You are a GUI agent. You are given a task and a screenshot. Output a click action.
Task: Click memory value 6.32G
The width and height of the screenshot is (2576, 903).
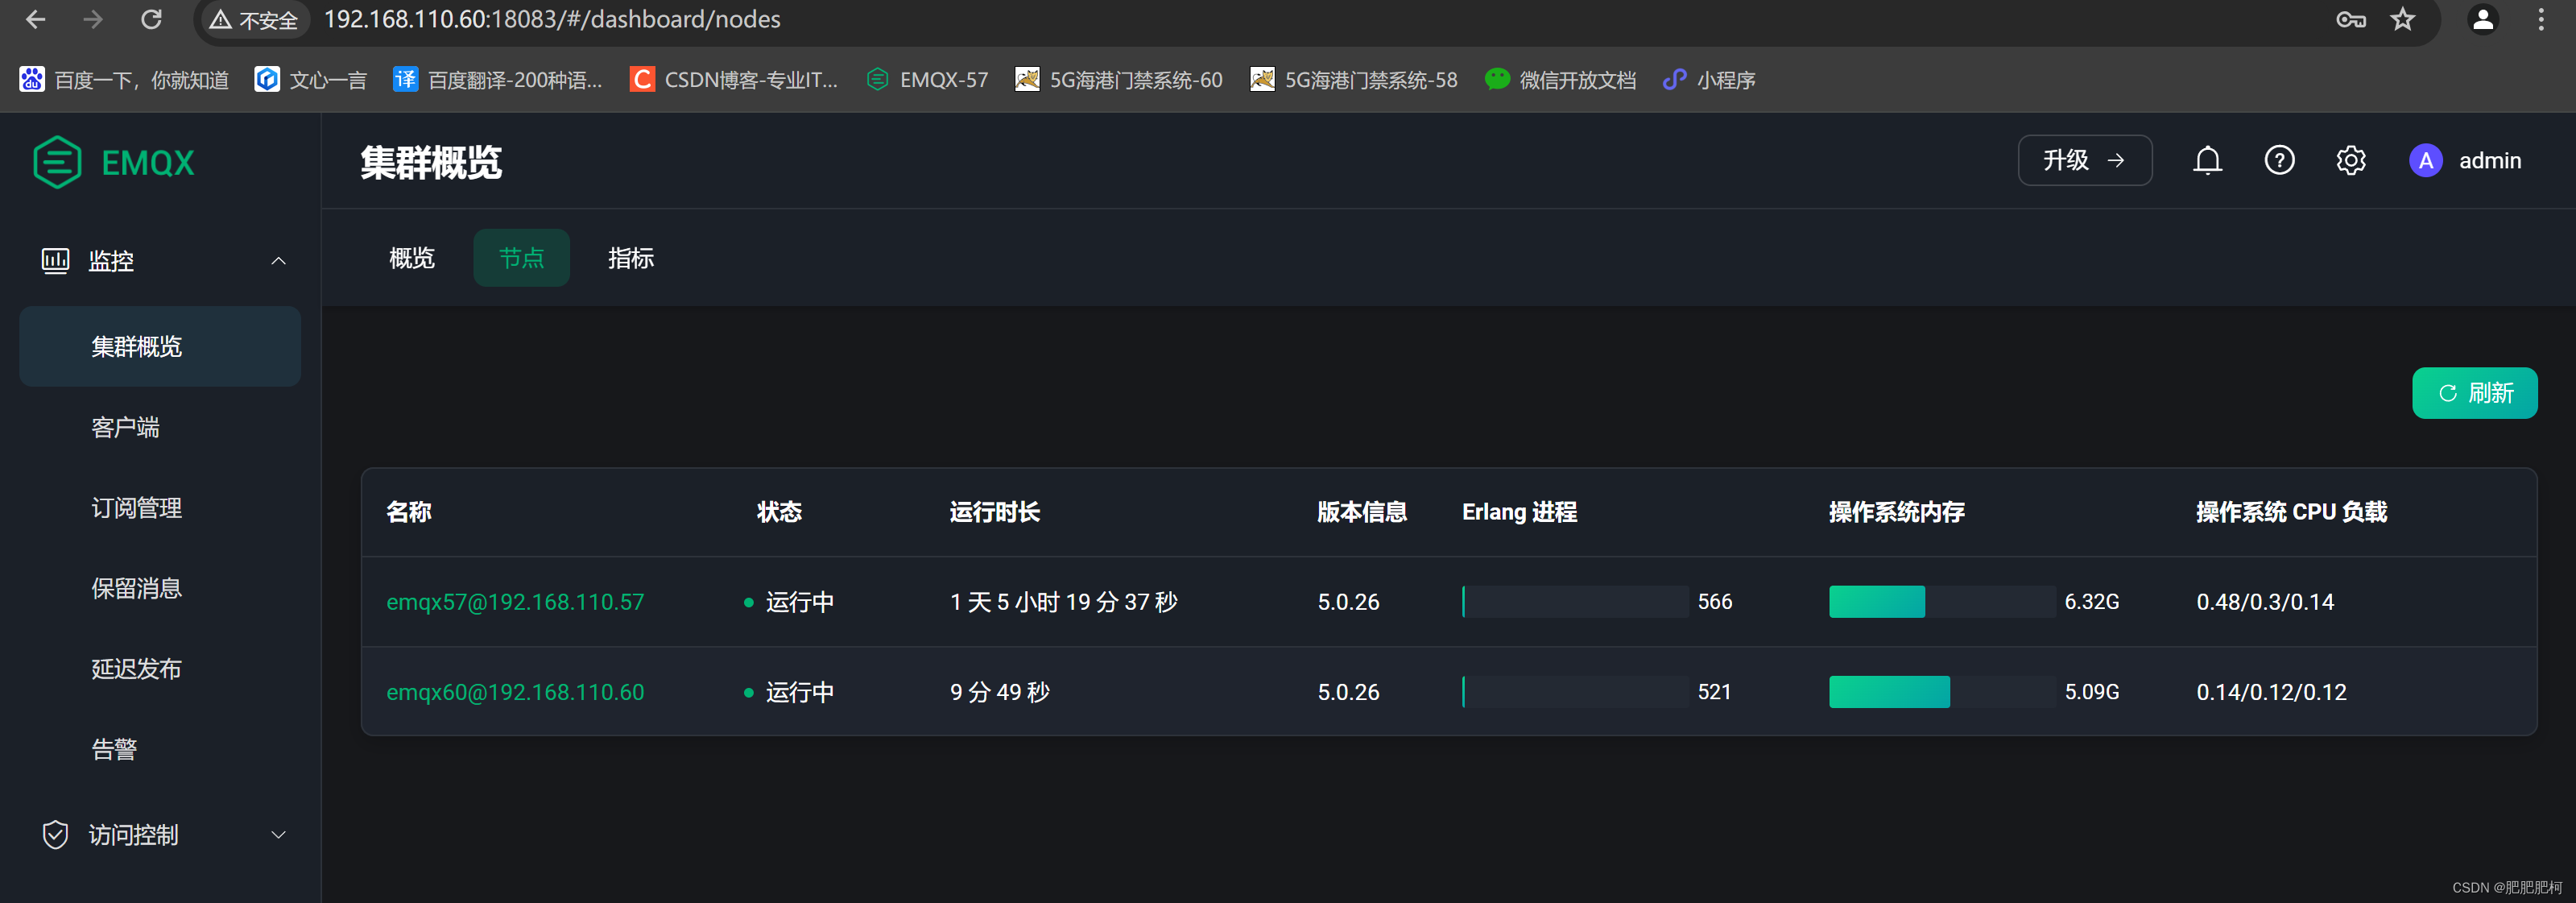[x=2092, y=602]
